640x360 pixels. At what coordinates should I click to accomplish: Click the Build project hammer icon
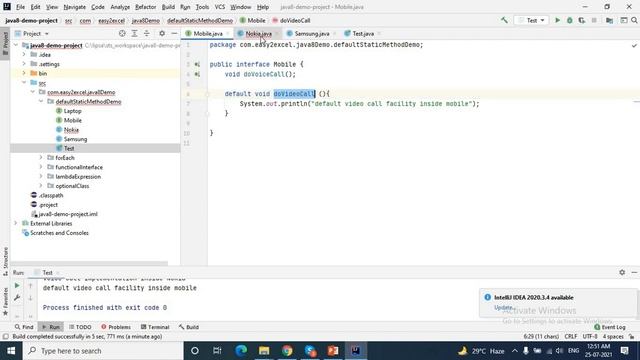[x=504, y=20]
